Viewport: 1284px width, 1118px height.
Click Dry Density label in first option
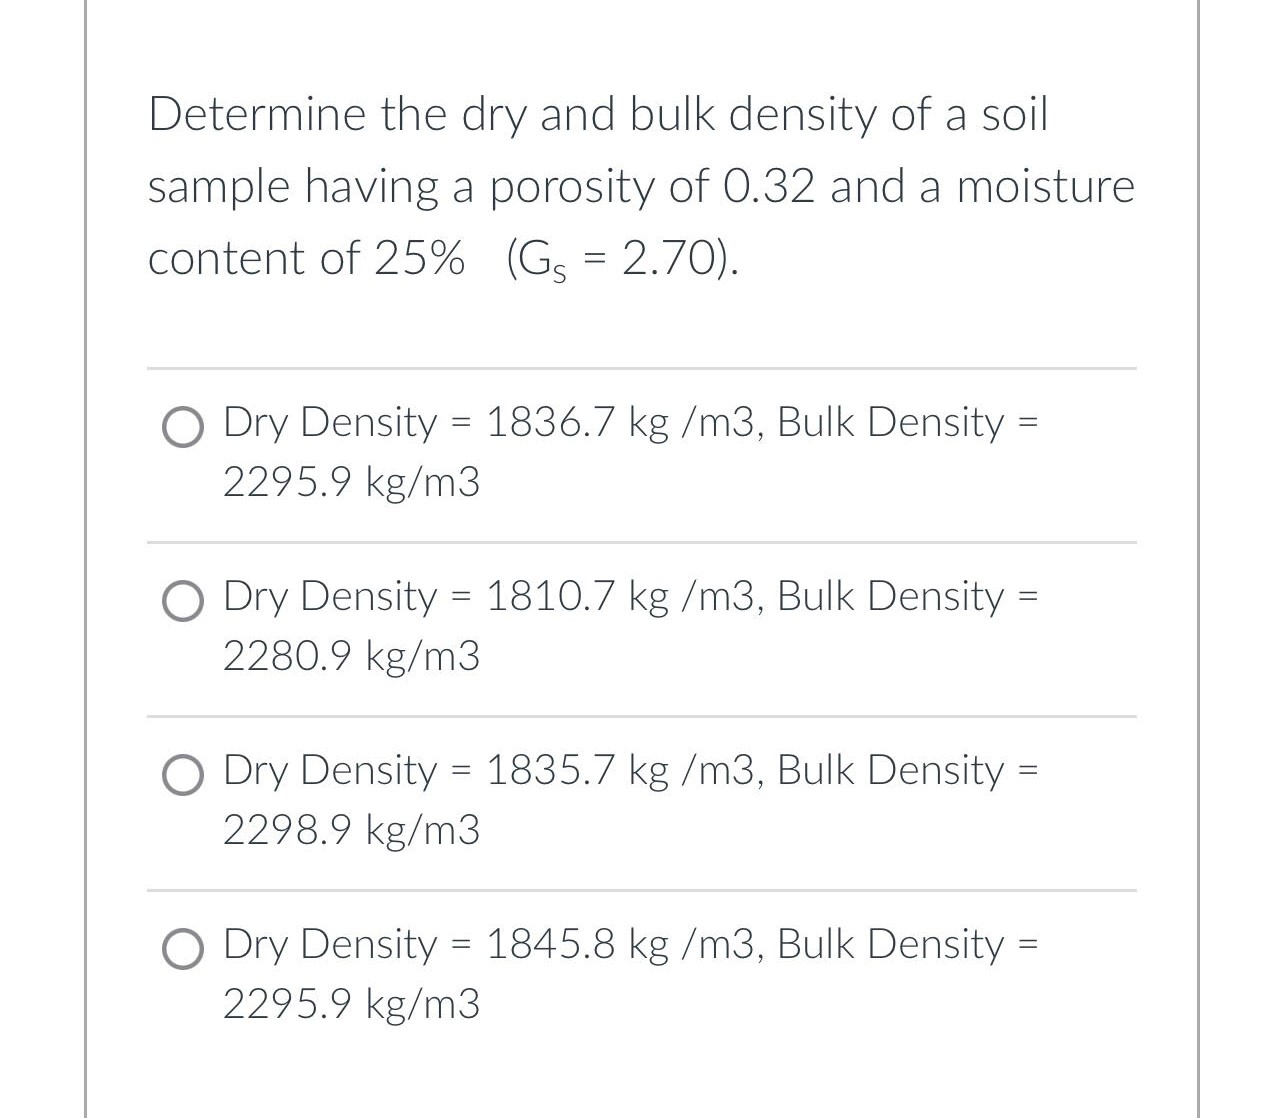[x=330, y=422]
